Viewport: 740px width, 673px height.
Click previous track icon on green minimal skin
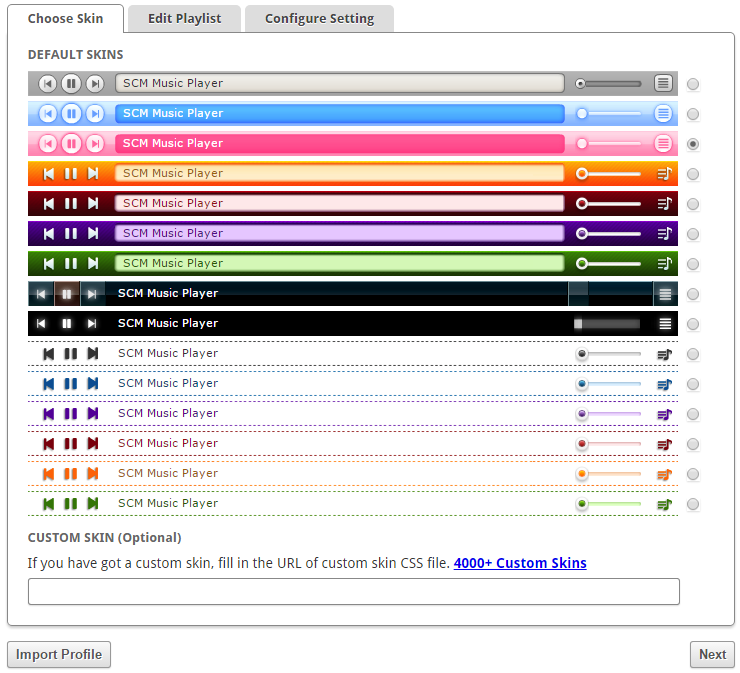[48, 504]
